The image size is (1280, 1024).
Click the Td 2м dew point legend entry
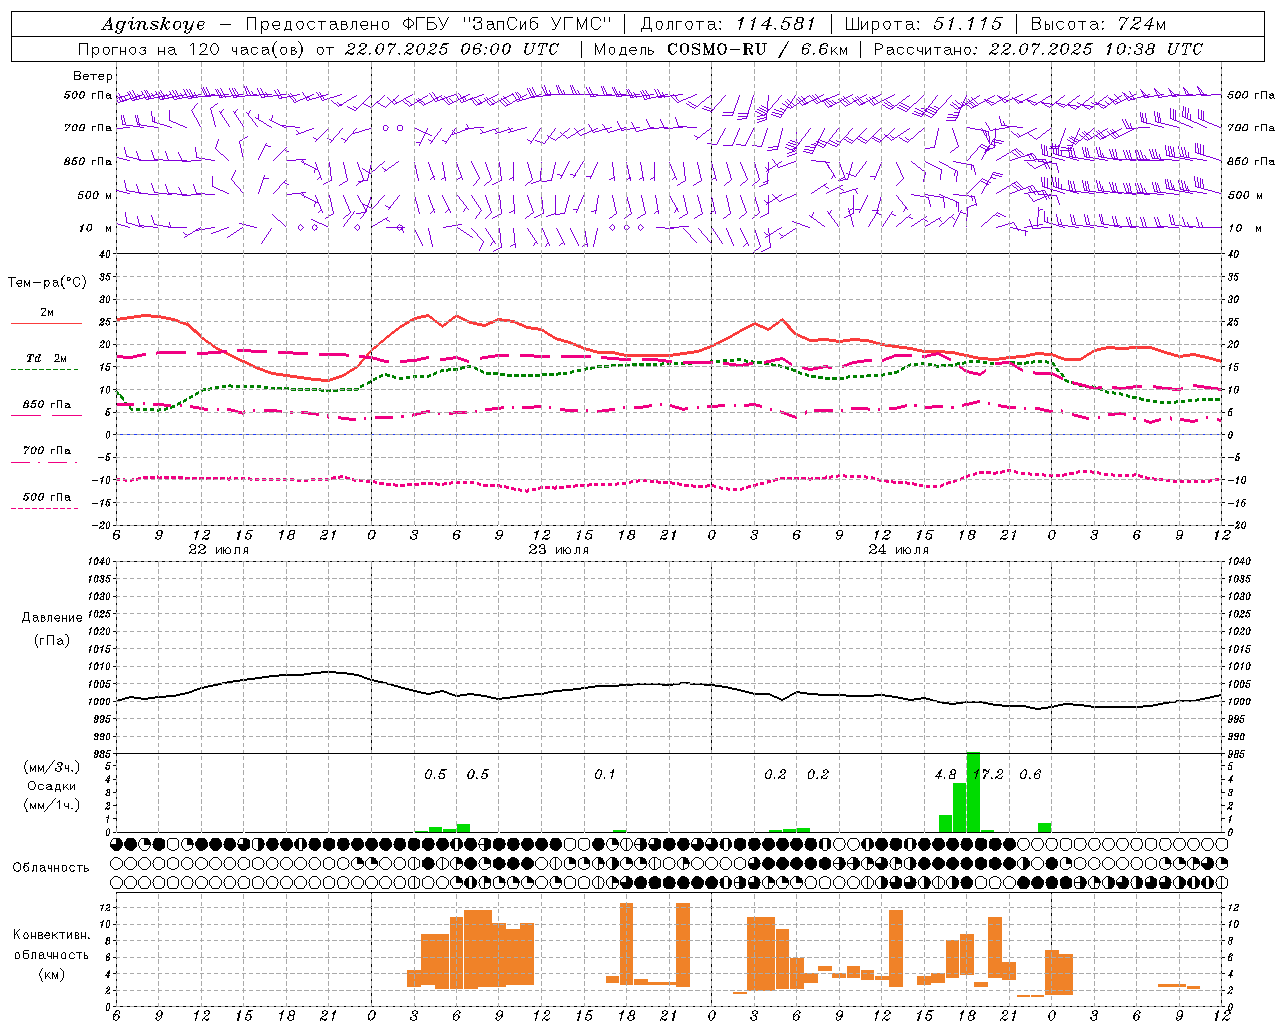pyautogui.click(x=47, y=358)
